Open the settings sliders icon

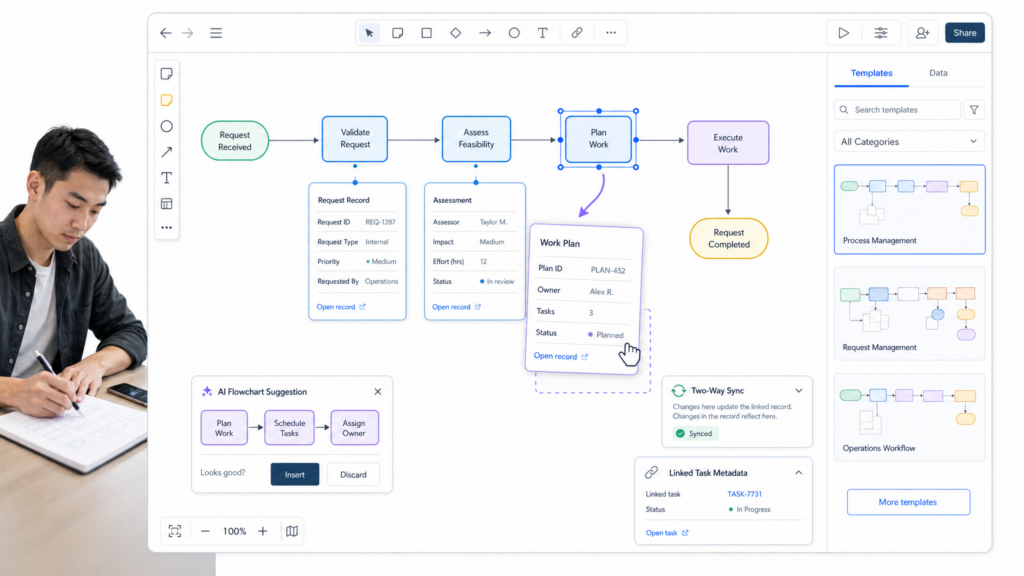pos(881,33)
